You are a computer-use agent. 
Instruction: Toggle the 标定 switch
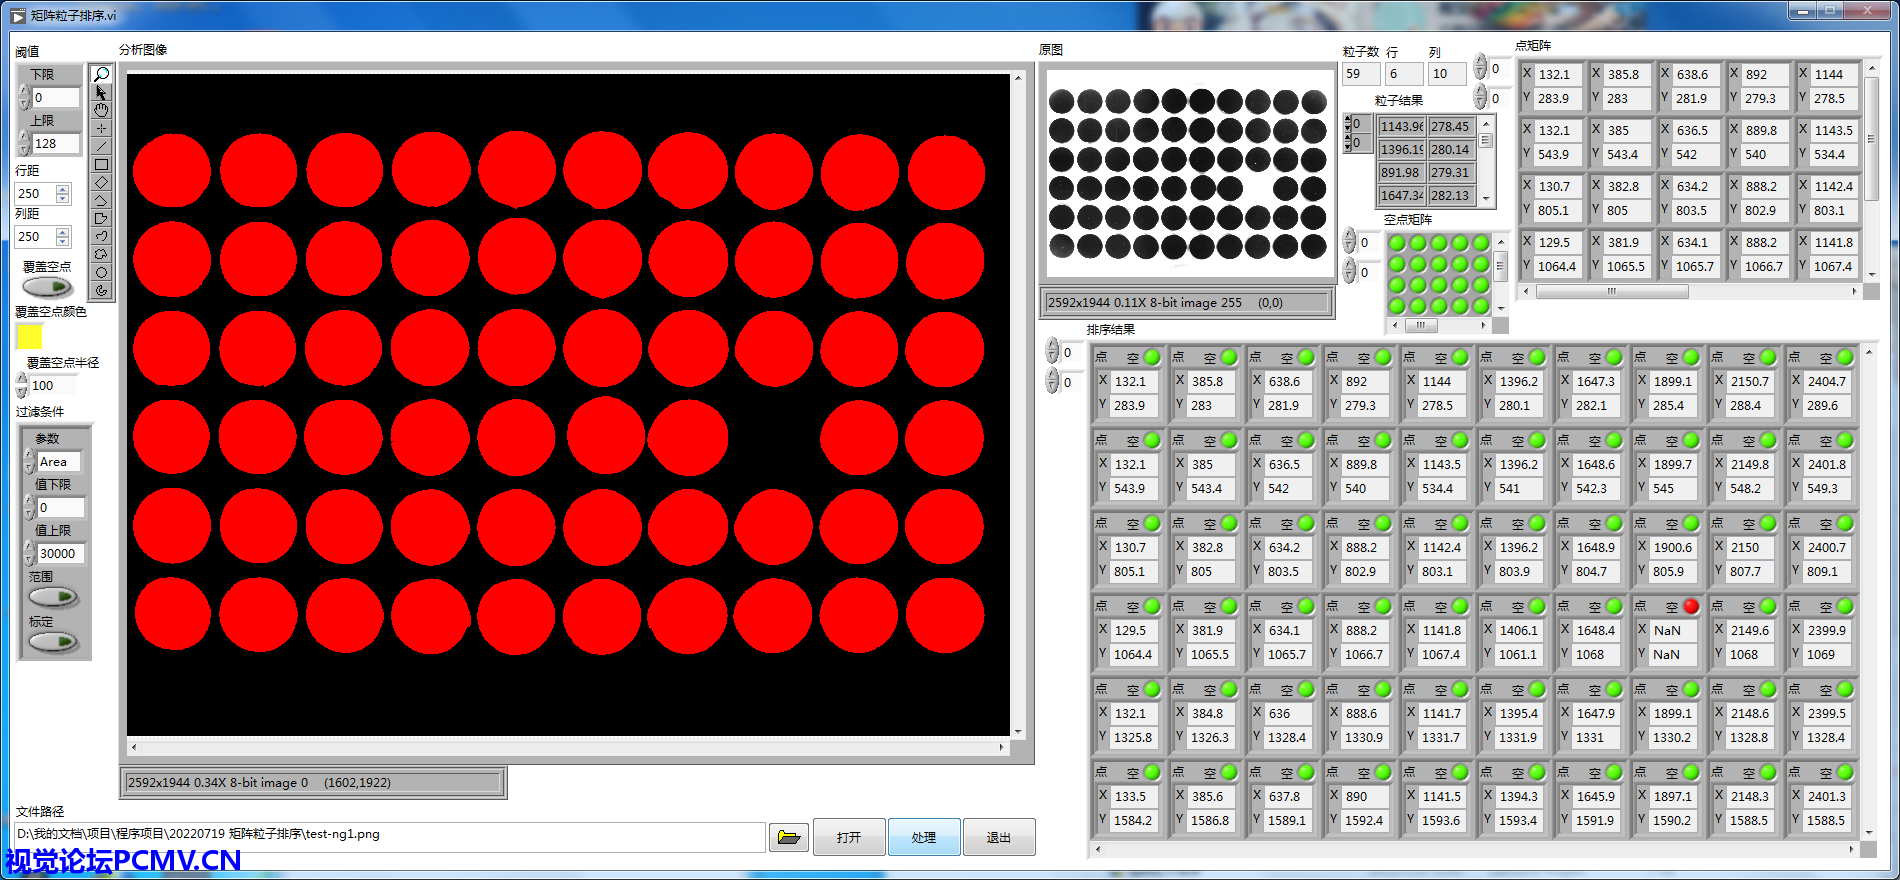pyautogui.click(x=53, y=642)
